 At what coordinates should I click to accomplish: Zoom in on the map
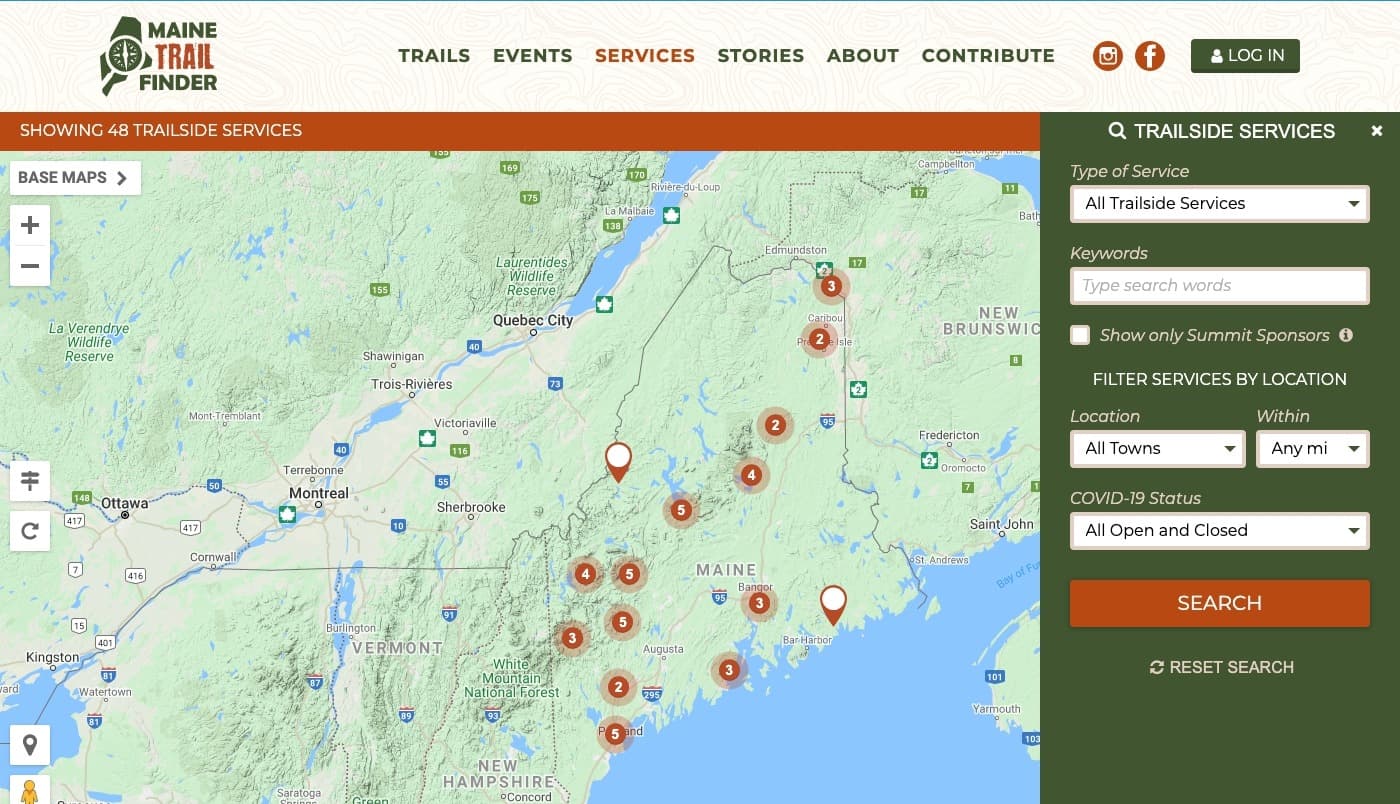point(30,225)
